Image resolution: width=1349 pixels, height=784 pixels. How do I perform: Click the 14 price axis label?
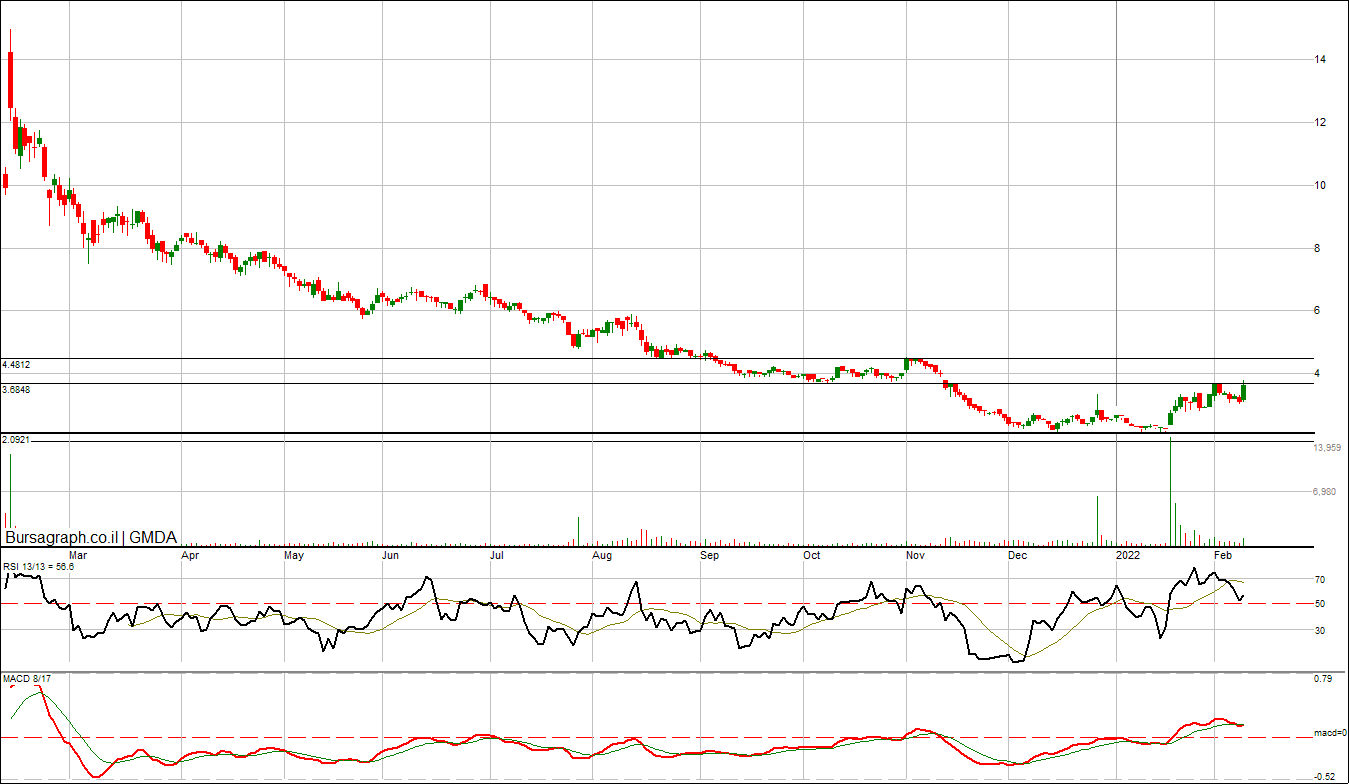point(1321,60)
